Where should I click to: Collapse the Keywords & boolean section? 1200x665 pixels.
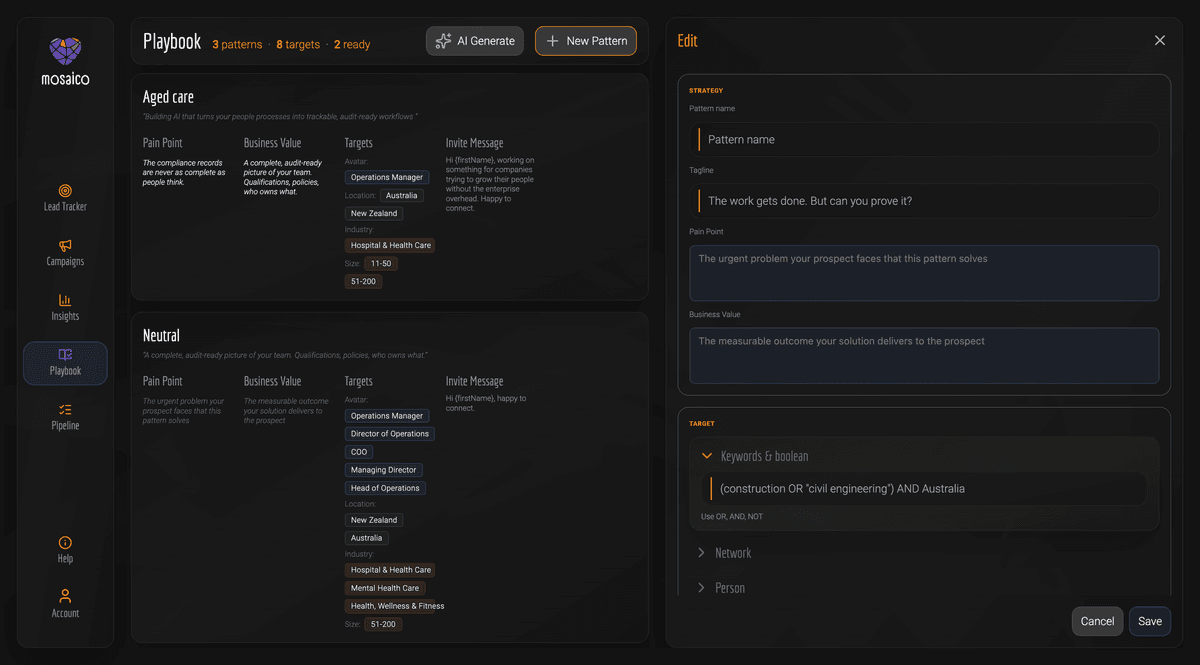[x=707, y=456]
